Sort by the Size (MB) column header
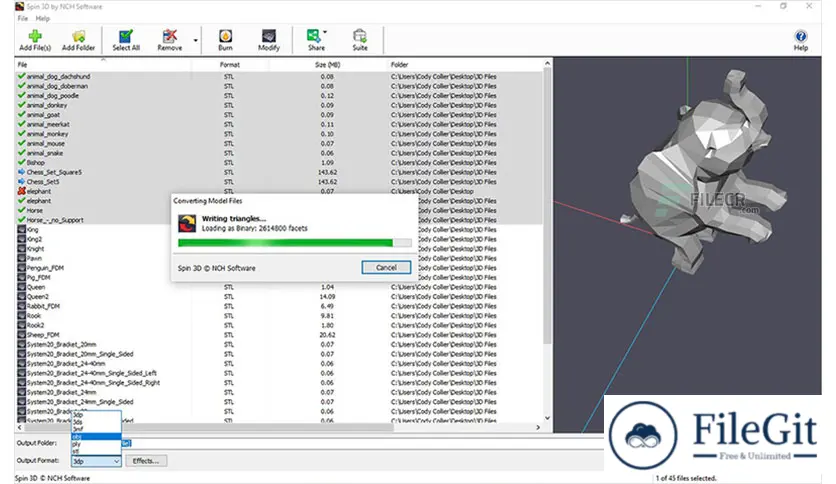 point(327,64)
